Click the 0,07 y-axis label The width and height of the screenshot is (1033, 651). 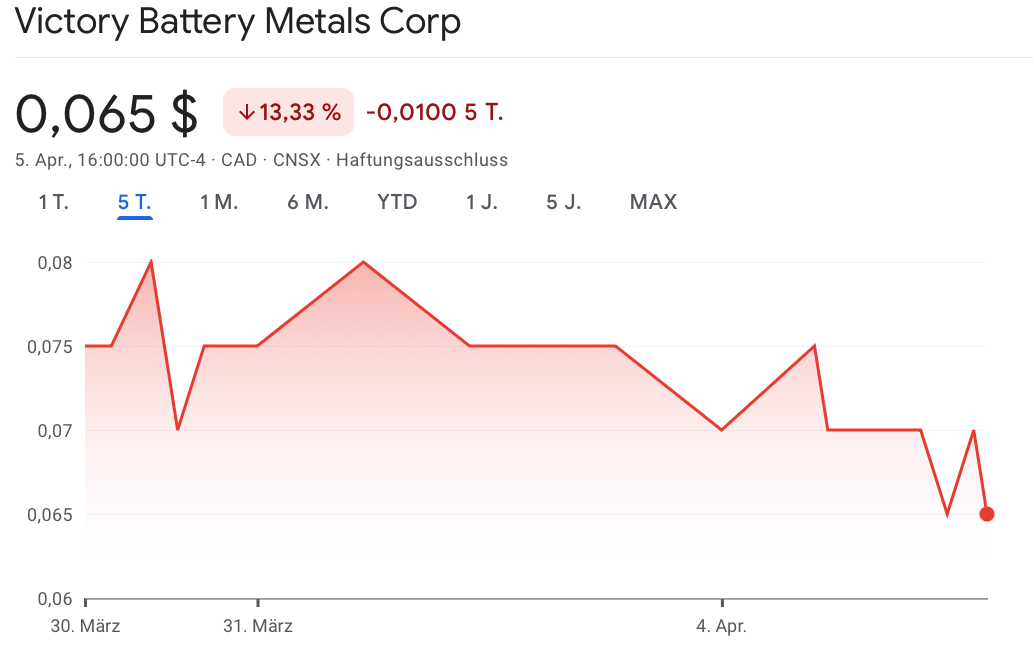pyautogui.click(x=54, y=431)
